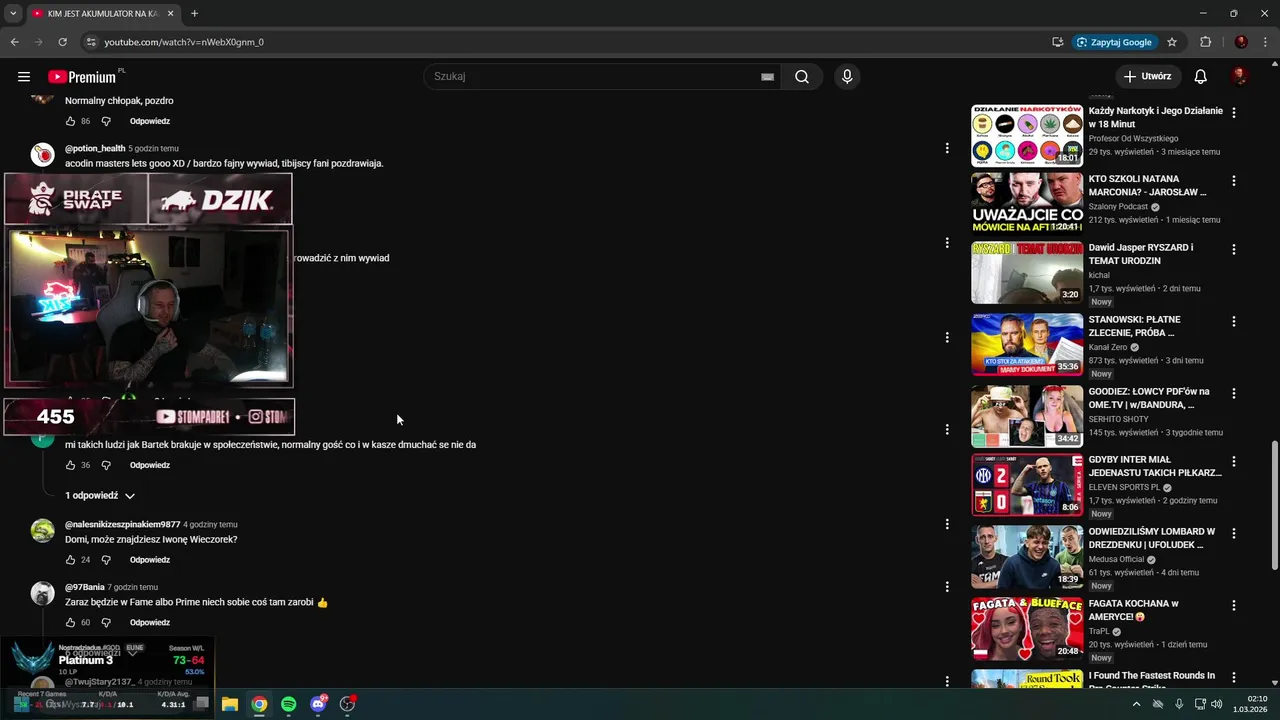Open 'FAGATA KOCHANA W AMERYCE' video title
Screen dimensions: 1280x720
1134,610
